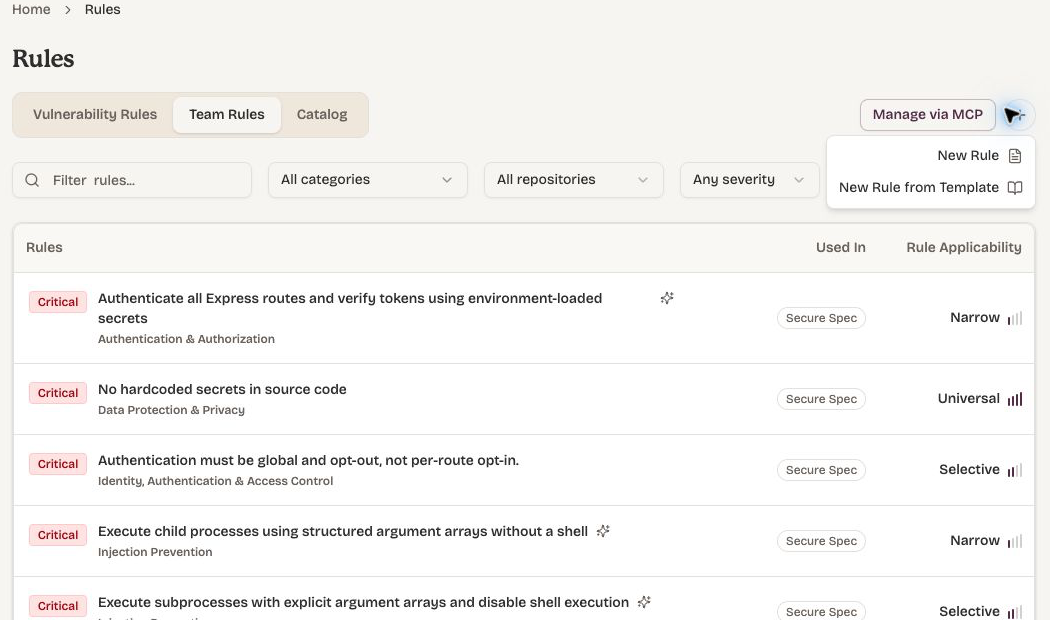This screenshot has height=620, width=1050.
Task: Click the breadcrumb chevron between Home and Rules
Action: coord(68,10)
